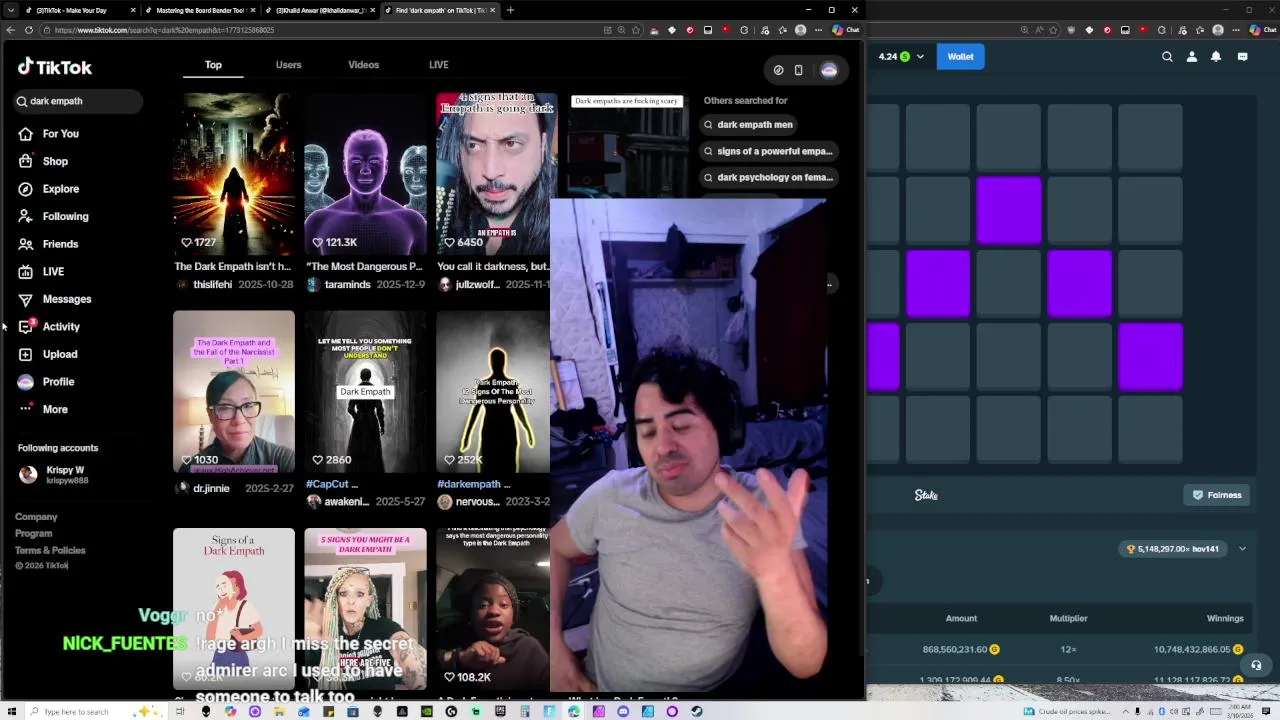Switch to Mastering the Board Bender tab
Image resolution: width=1280 pixels, height=720 pixels.
click(x=198, y=10)
